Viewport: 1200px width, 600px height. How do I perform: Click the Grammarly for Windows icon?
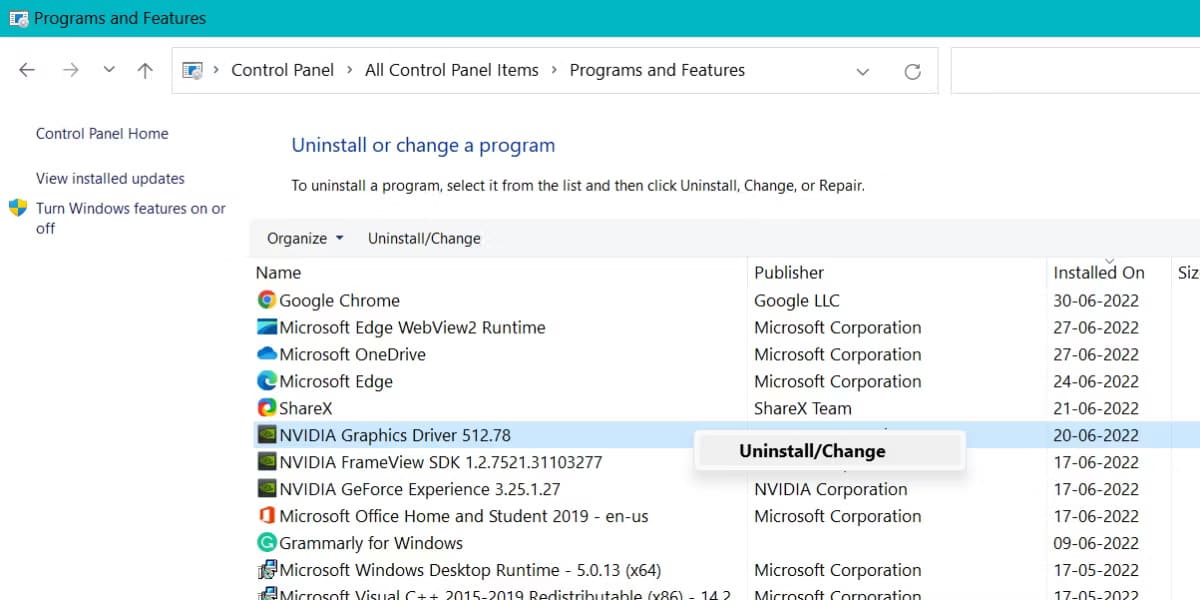(267, 543)
